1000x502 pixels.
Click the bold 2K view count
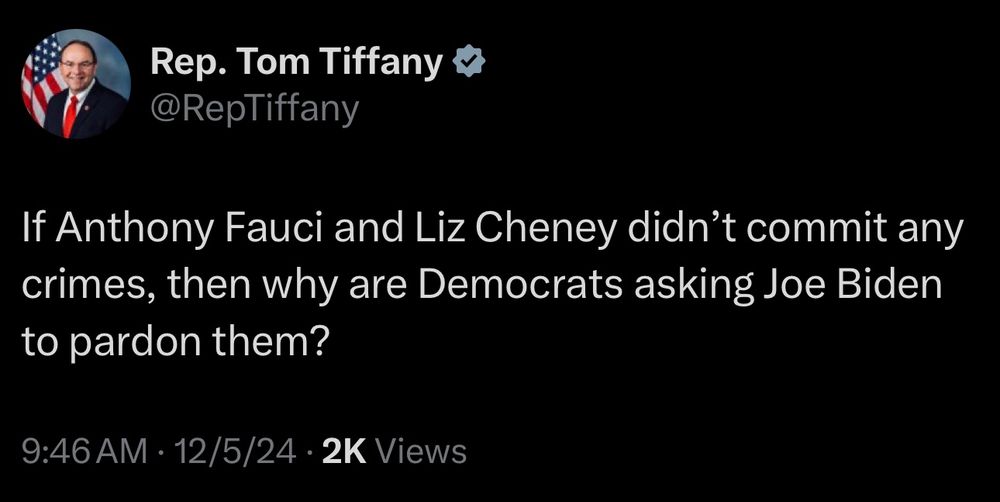(344, 452)
